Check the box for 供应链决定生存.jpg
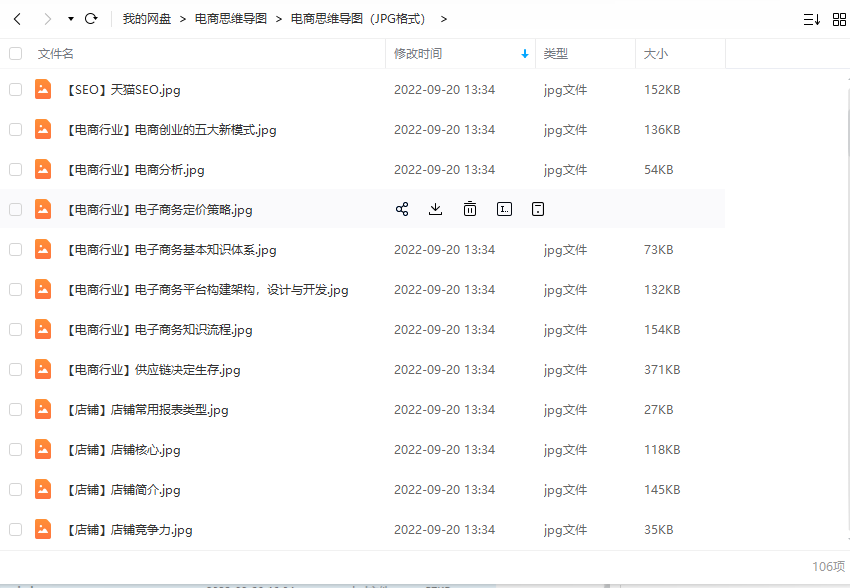Viewport: 850px width, 588px height. pyautogui.click(x=16, y=370)
